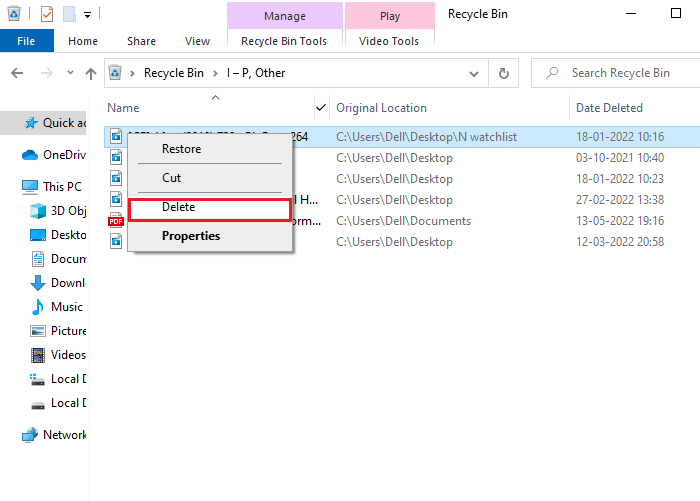Sort by Original Location column header
The width and height of the screenshot is (700, 501).
click(381, 108)
